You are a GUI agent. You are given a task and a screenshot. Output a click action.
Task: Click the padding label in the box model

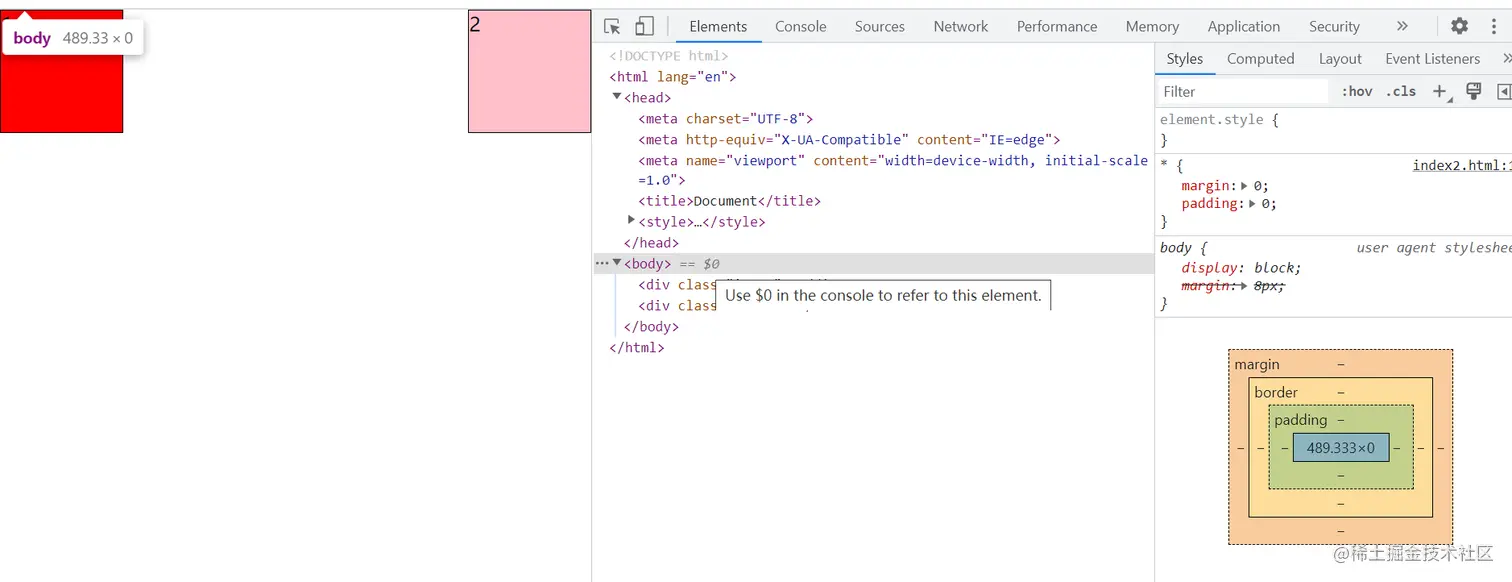(x=1301, y=420)
